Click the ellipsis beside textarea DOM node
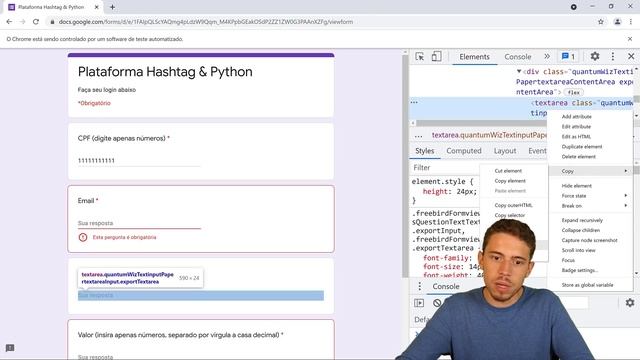Viewport: 640px width, 360px height. 414,102
